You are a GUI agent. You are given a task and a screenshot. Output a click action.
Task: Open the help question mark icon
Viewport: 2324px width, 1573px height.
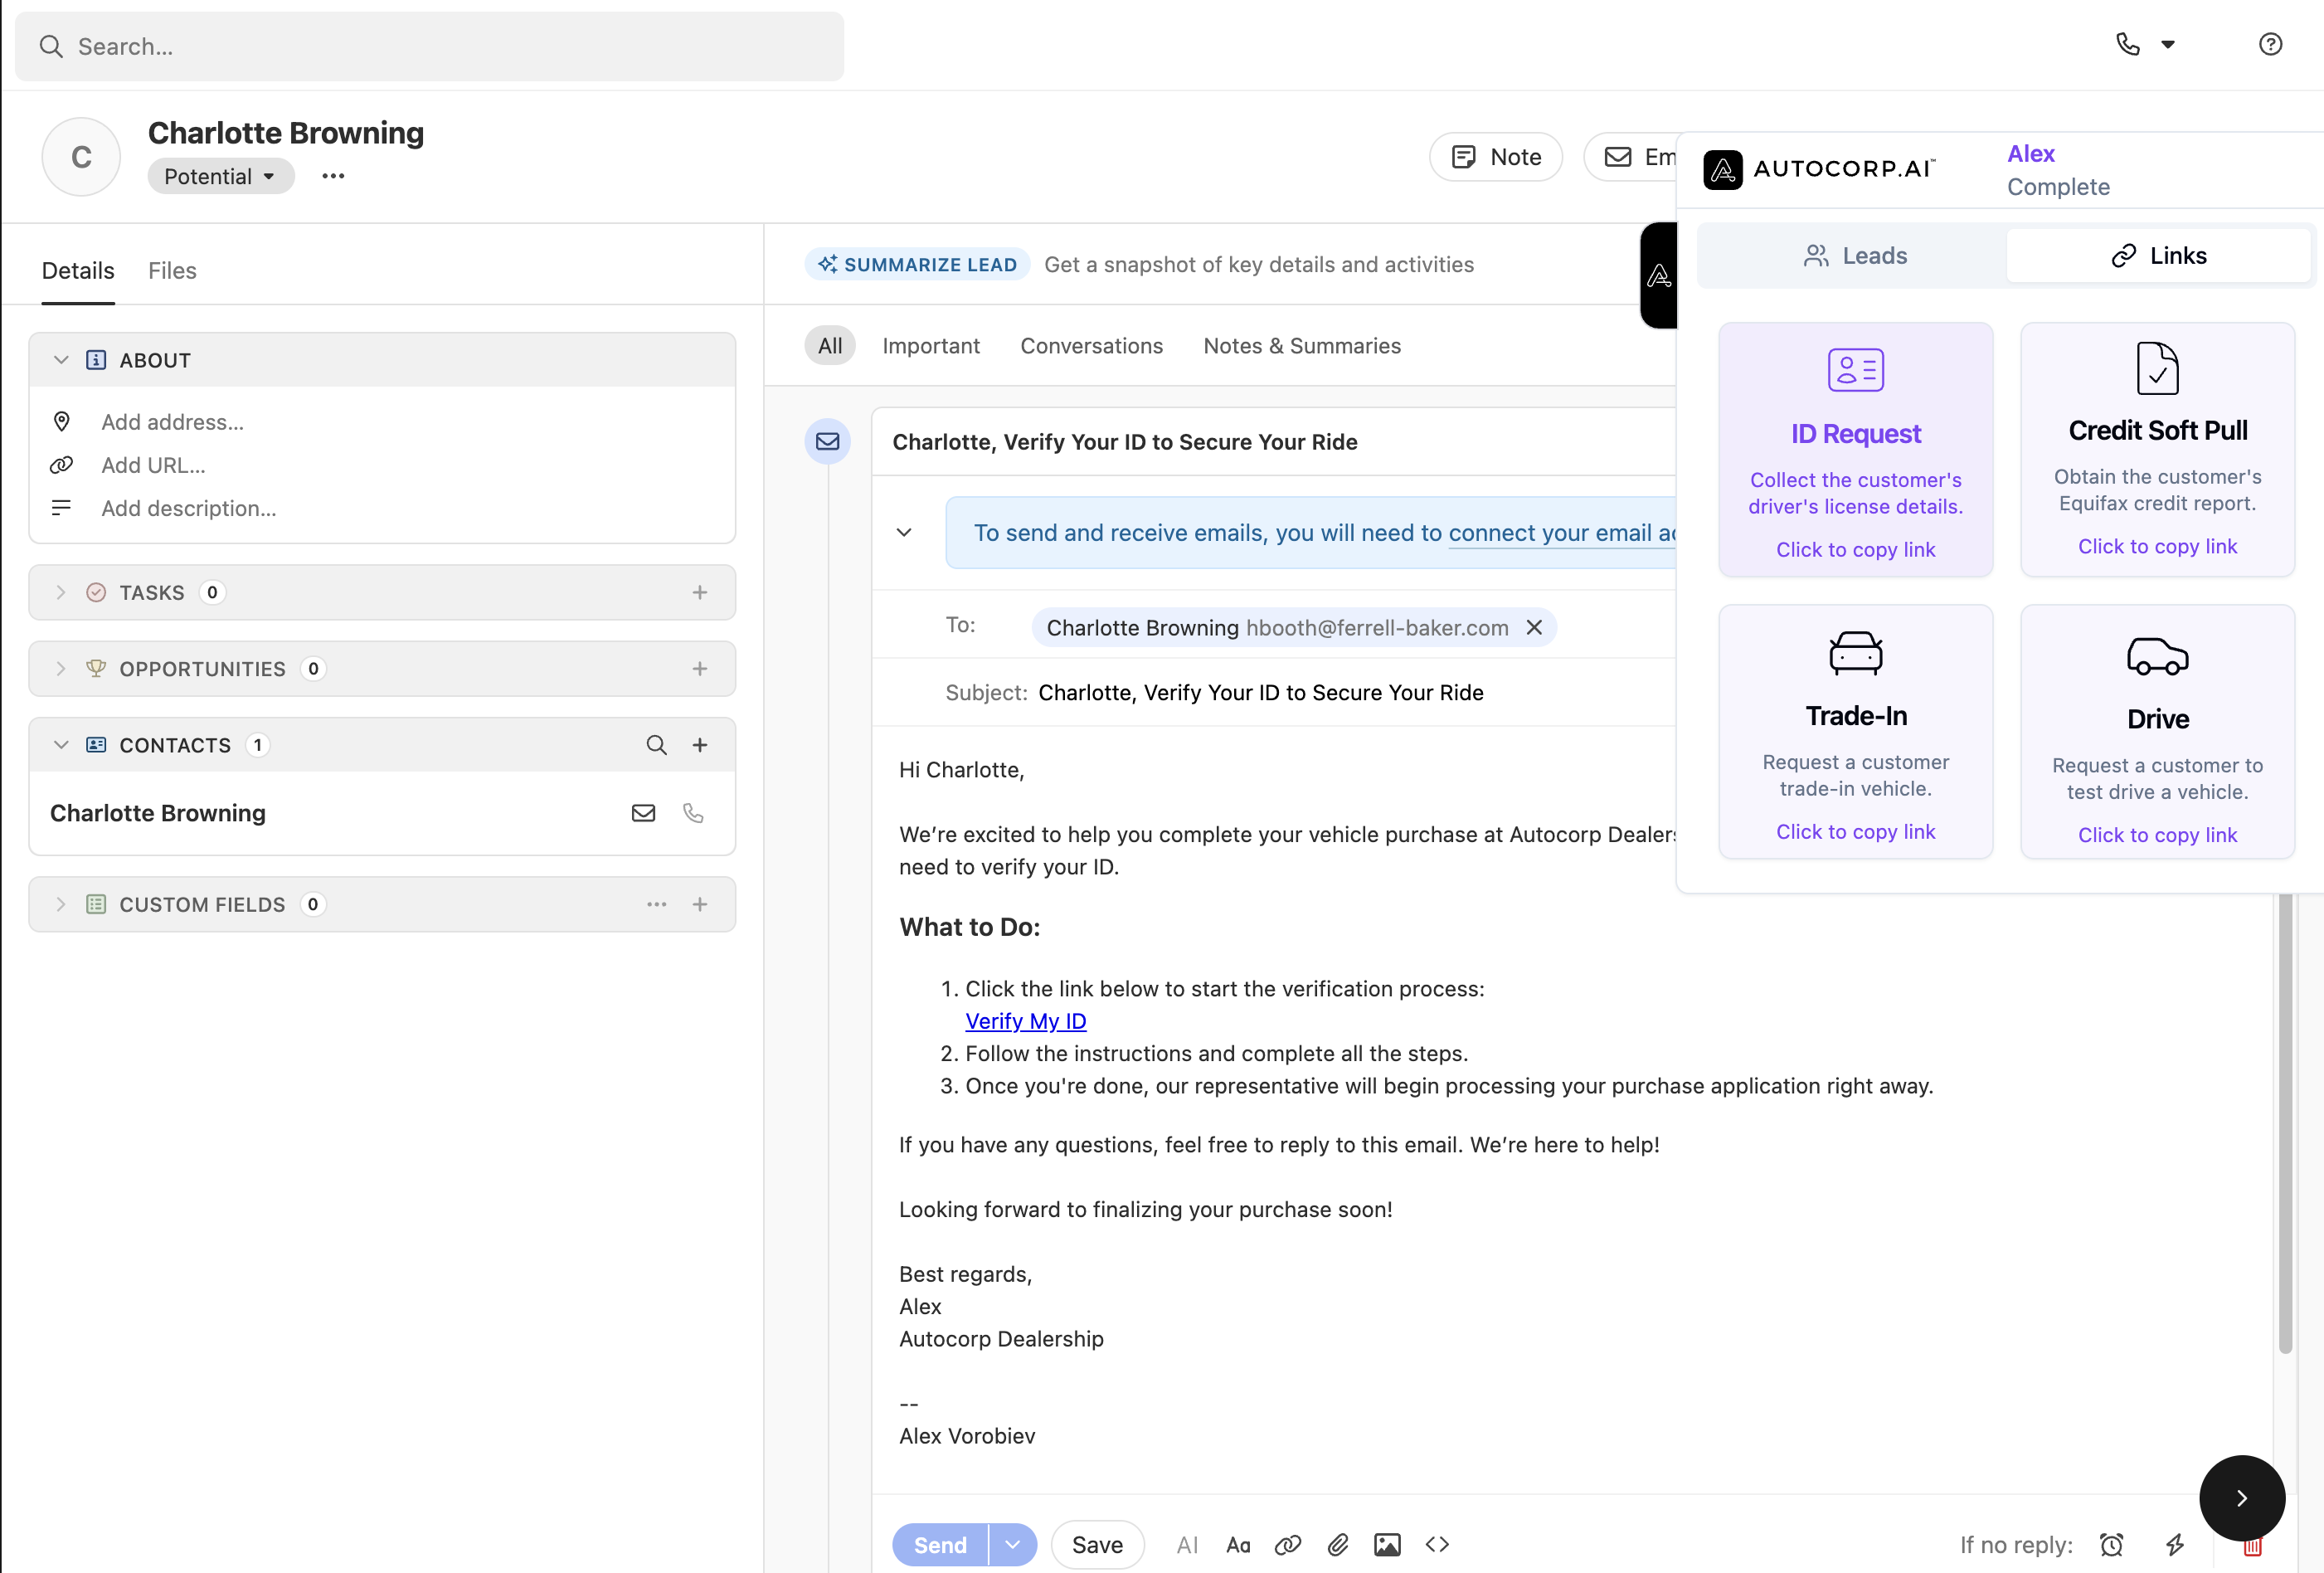(2270, 44)
